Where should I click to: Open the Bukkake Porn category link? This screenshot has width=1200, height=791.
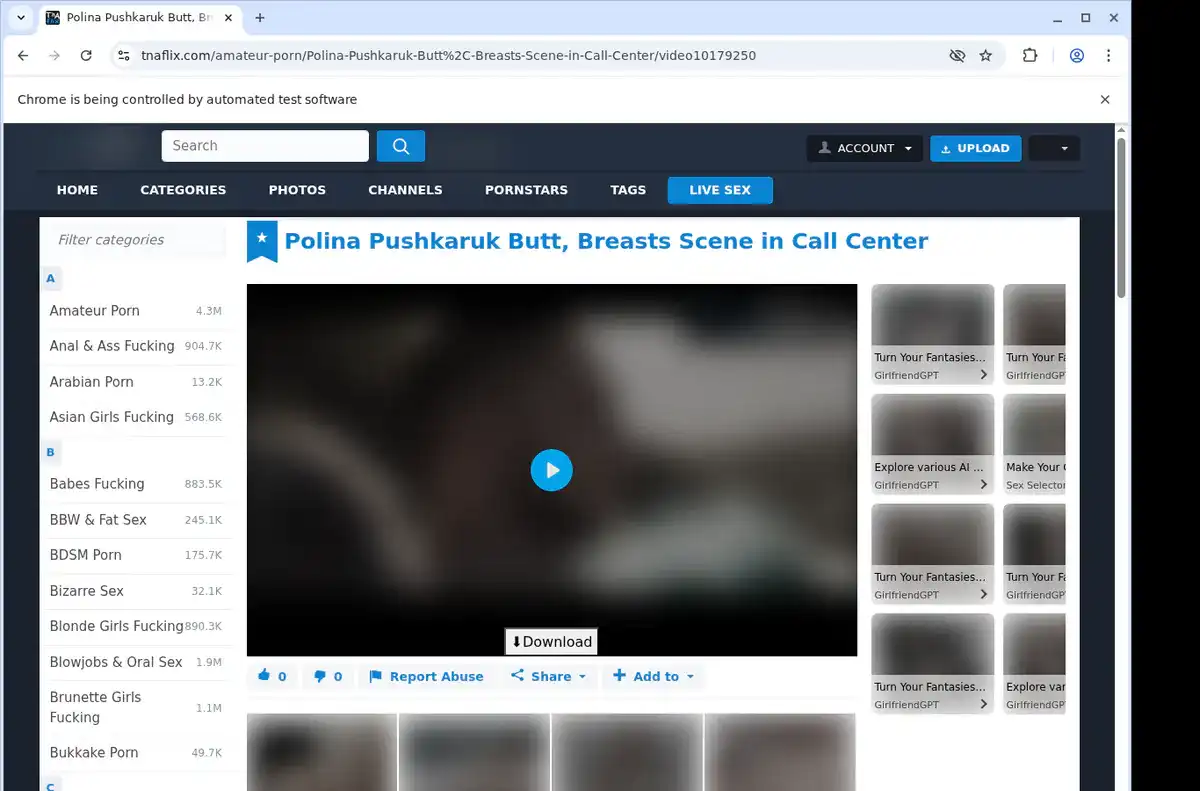click(94, 753)
